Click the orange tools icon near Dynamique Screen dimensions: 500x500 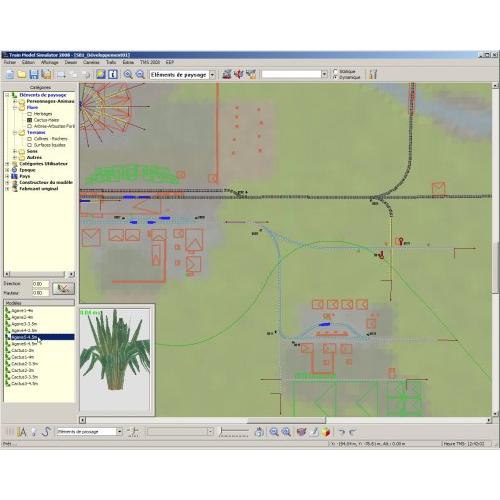click(373, 74)
